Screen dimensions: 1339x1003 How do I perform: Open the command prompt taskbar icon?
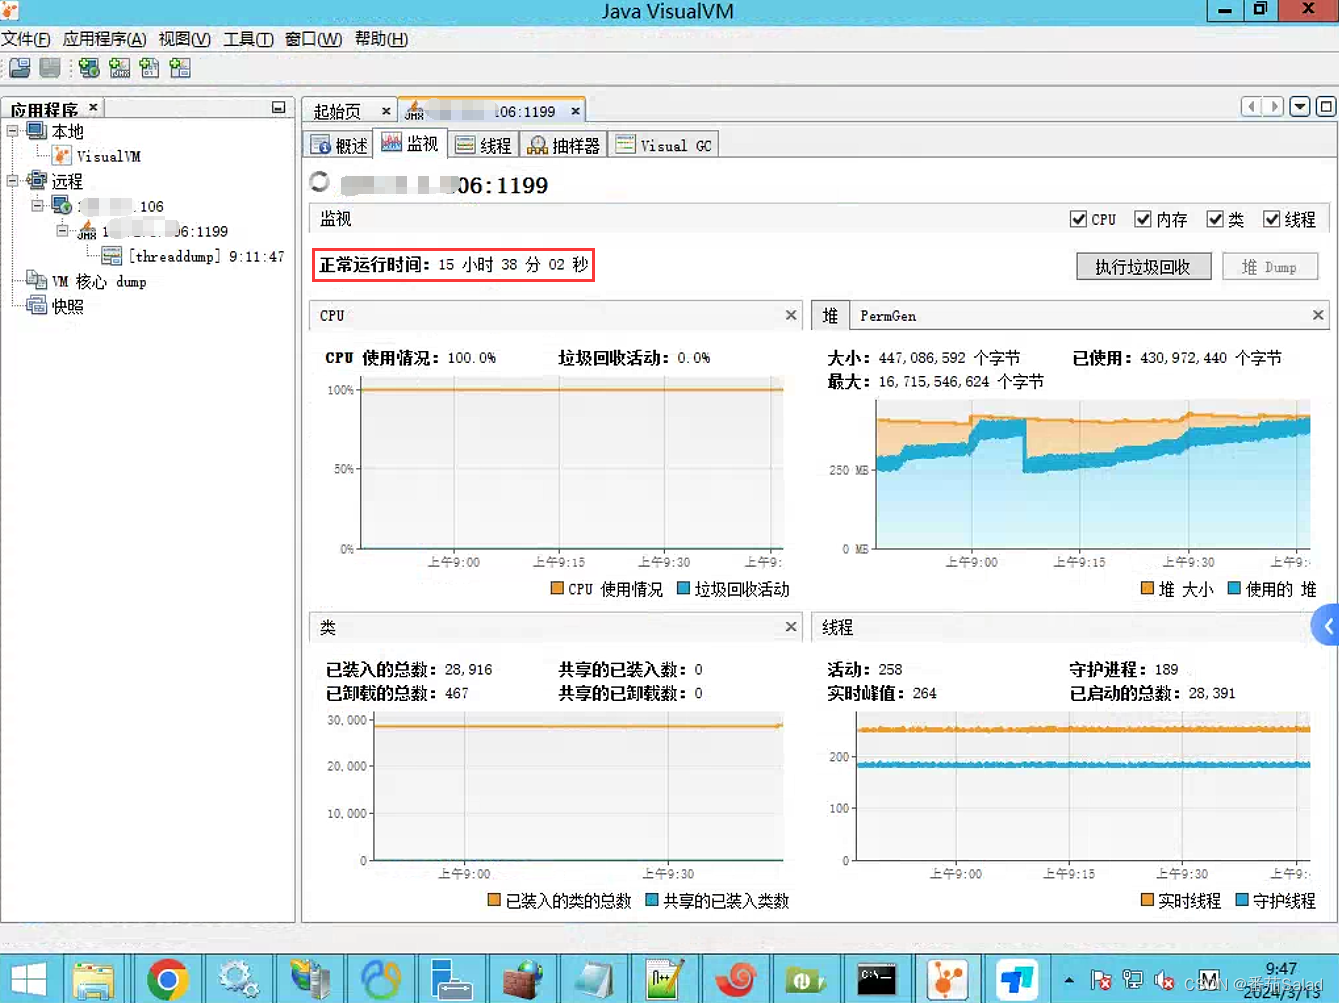pos(876,980)
